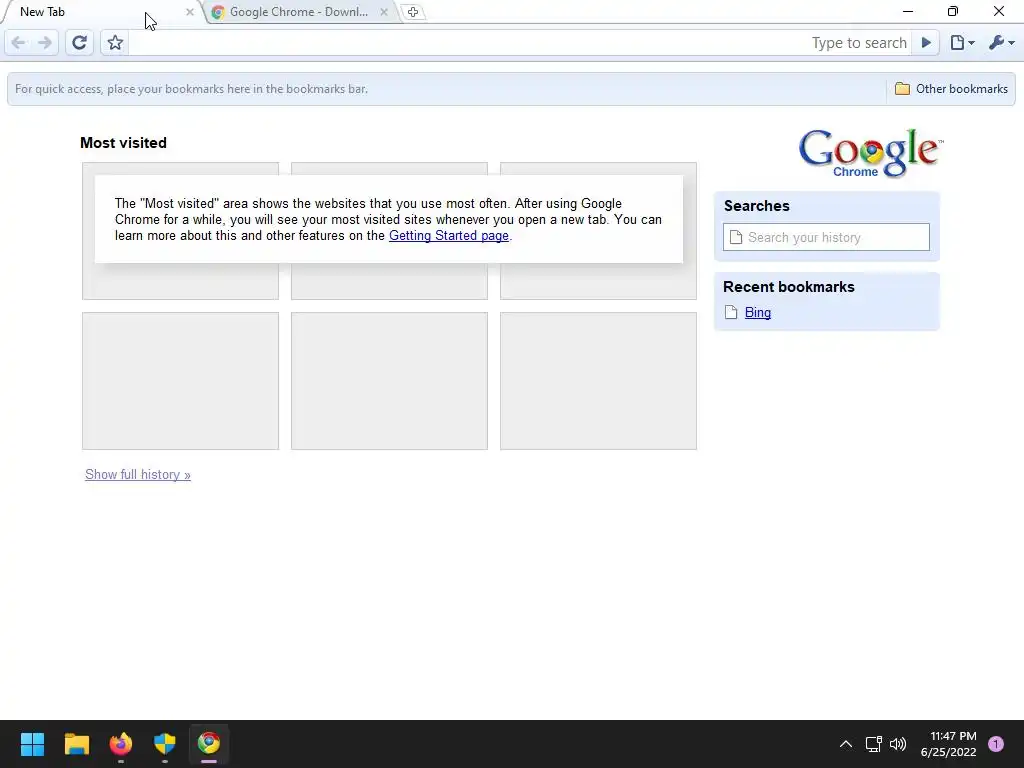Click the Go play arrow button

point(926,43)
